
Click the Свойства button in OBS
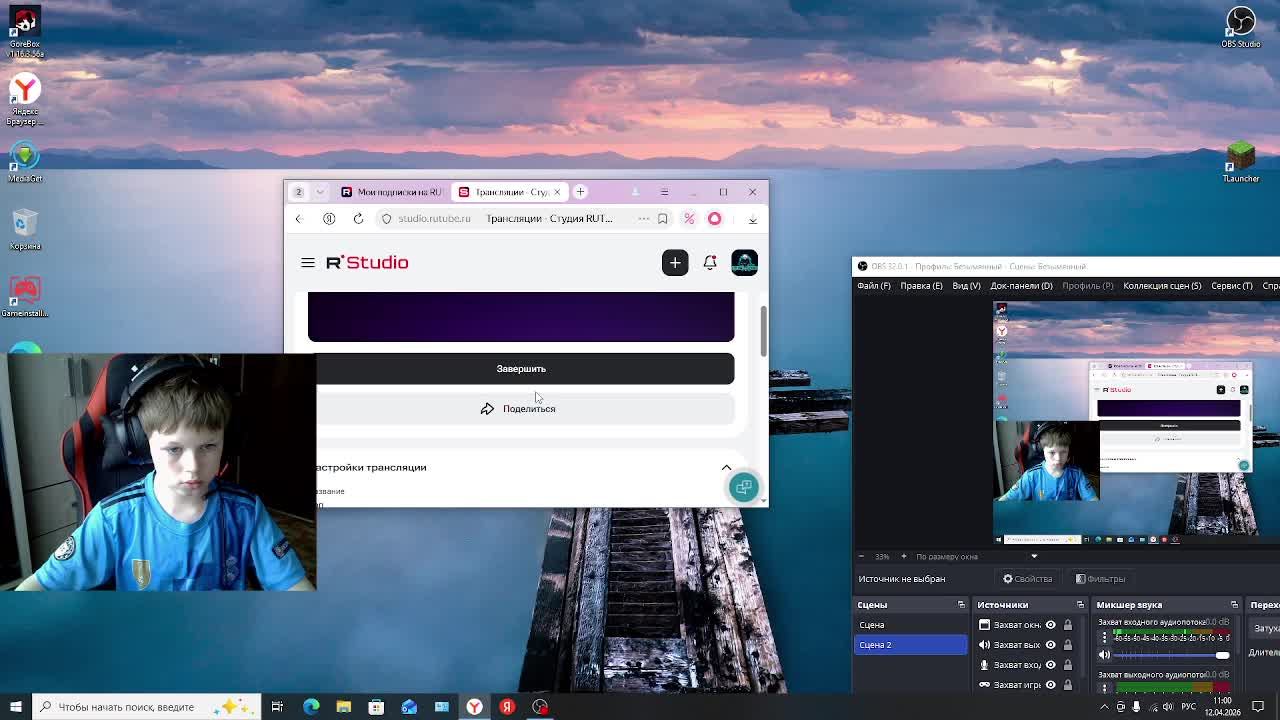pos(1027,578)
